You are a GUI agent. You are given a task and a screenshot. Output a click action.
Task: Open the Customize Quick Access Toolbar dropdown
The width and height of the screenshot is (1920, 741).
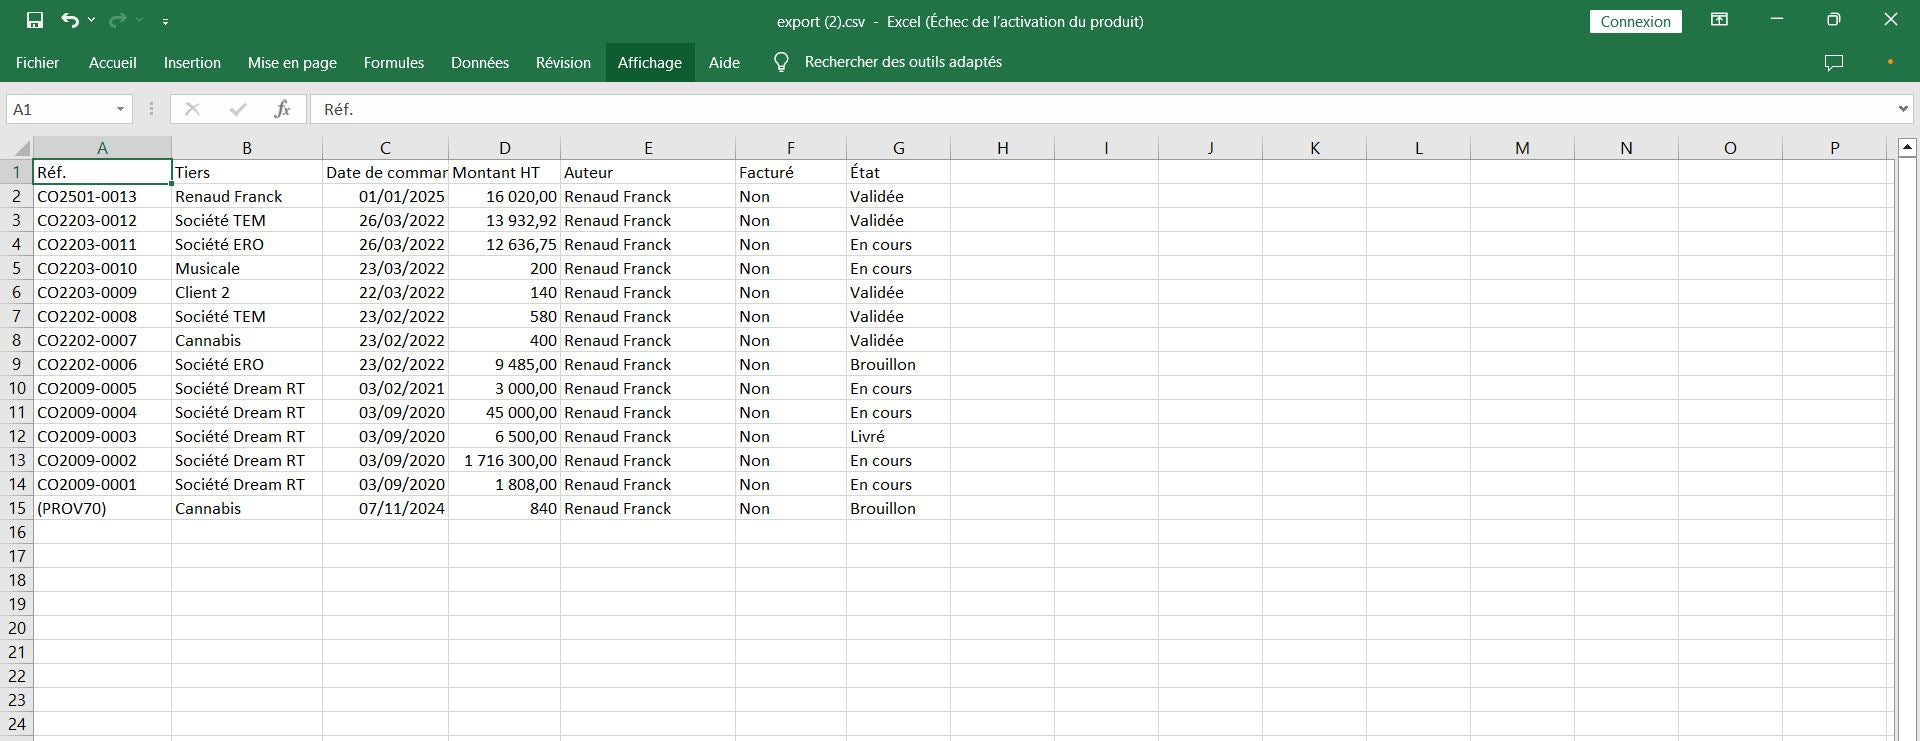(165, 21)
